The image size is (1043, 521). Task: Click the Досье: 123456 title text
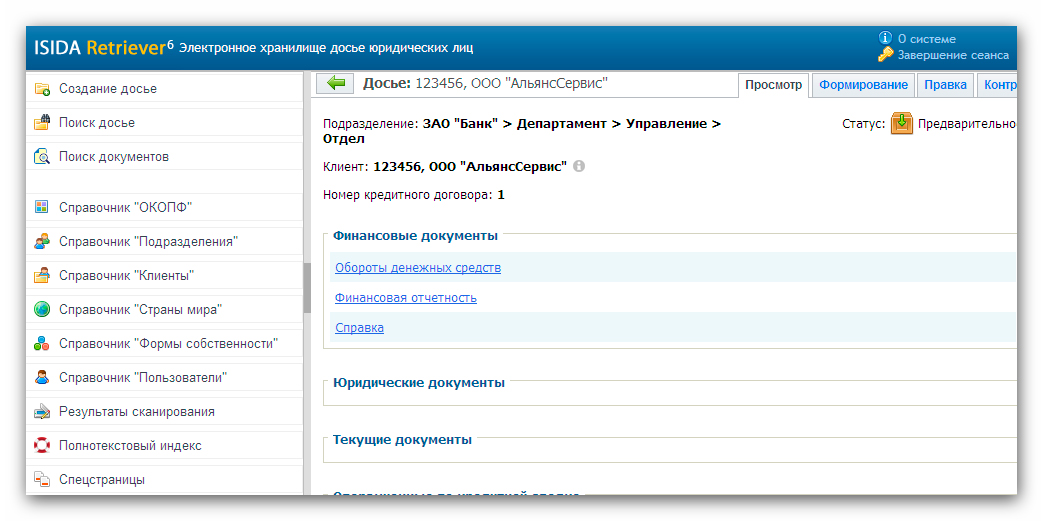click(486, 83)
